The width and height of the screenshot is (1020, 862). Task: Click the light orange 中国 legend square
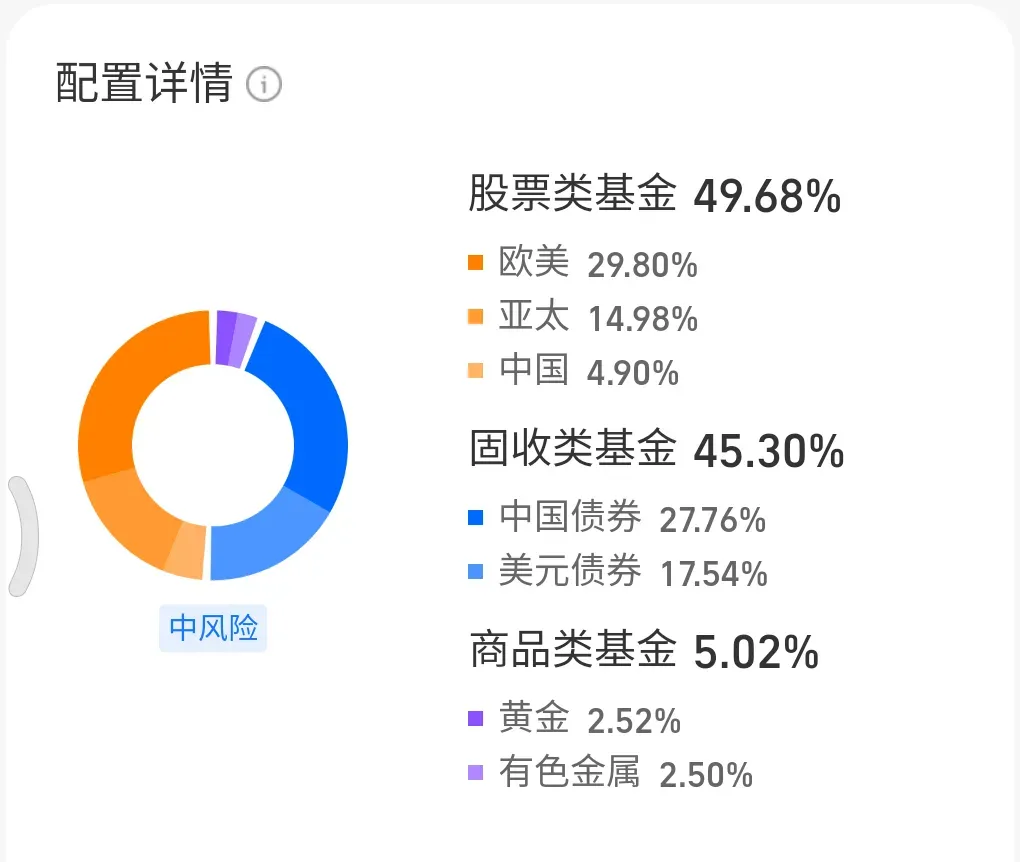coord(476,372)
